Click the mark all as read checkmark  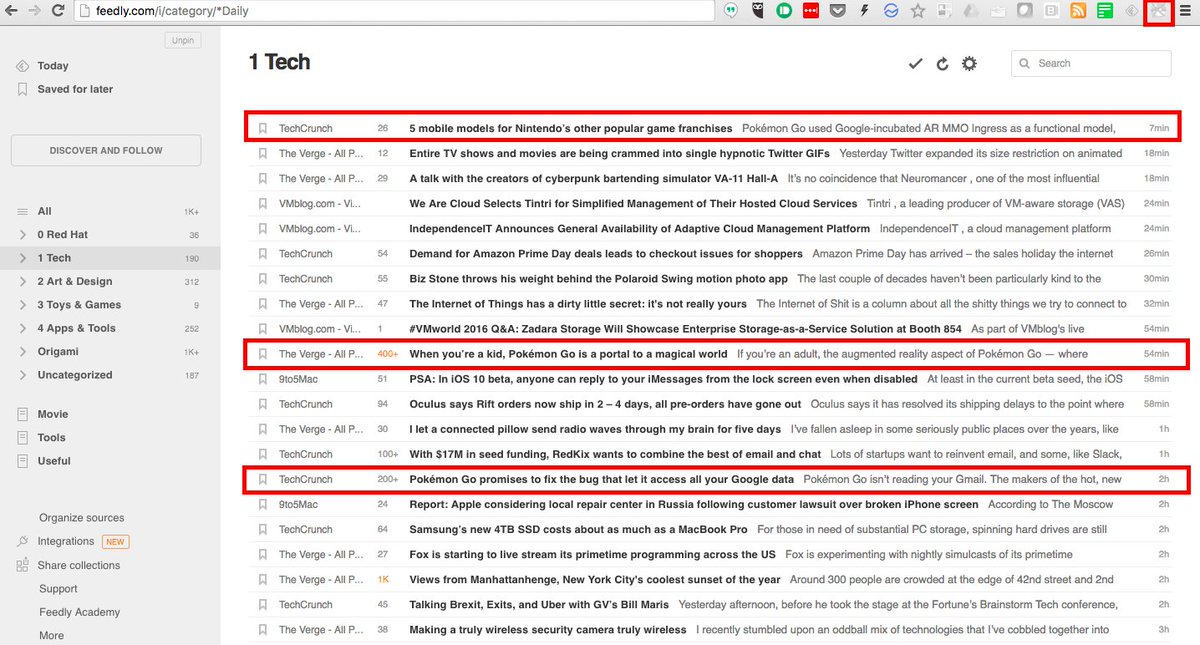pos(915,63)
